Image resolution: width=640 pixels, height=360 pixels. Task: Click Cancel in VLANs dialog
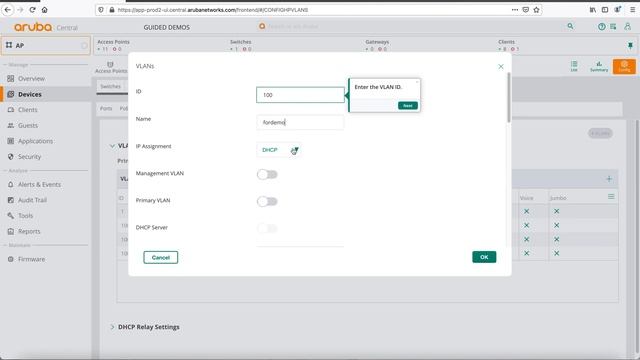click(x=161, y=258)
